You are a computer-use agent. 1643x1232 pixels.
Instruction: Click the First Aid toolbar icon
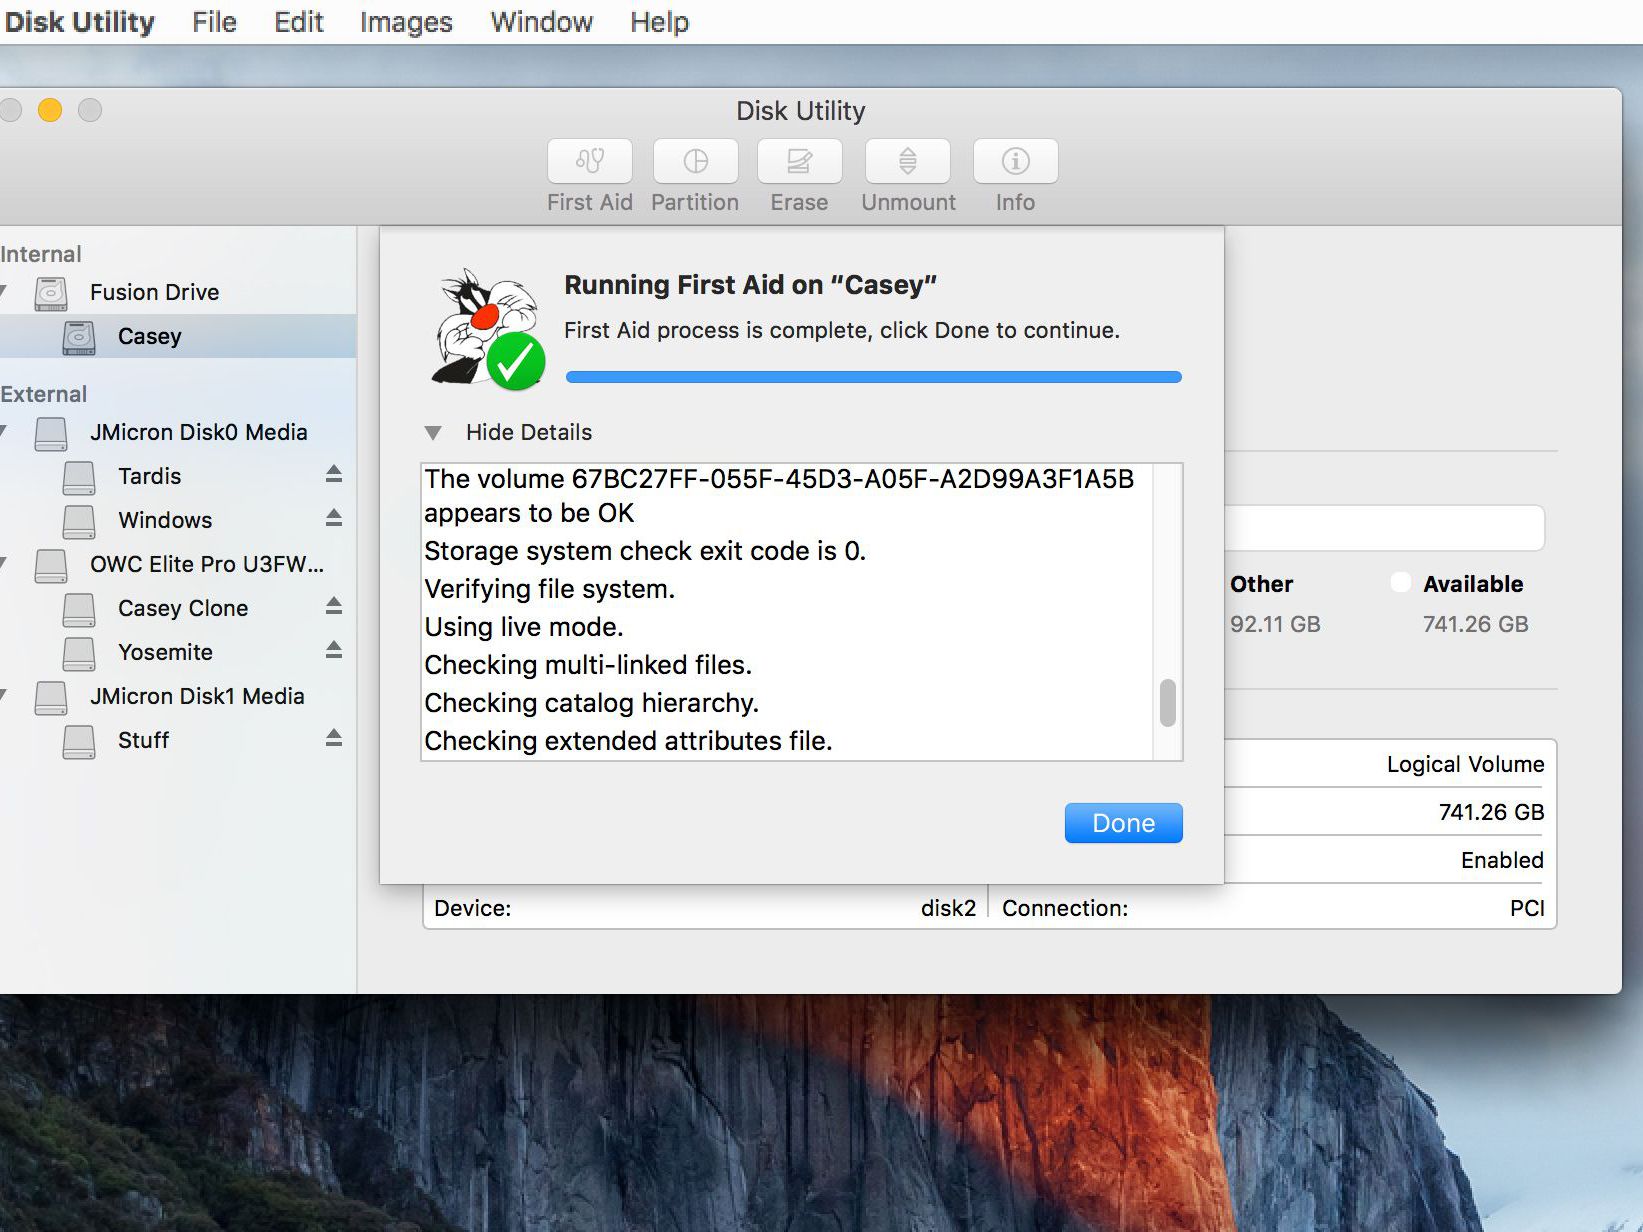tap(589, 162)
